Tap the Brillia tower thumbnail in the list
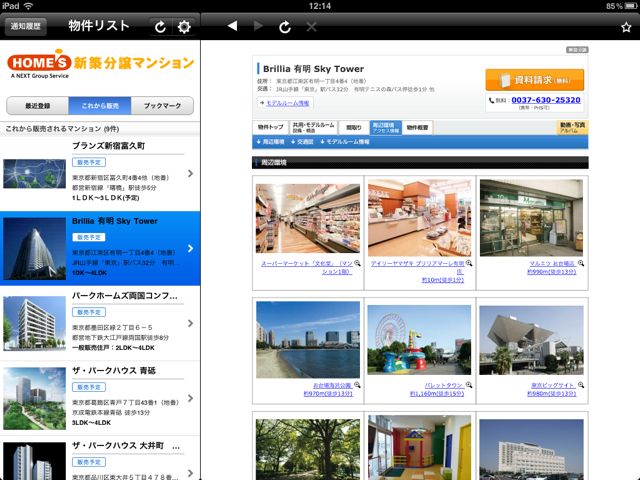Viewport: 640px width, 480px height. click(34, 248)
